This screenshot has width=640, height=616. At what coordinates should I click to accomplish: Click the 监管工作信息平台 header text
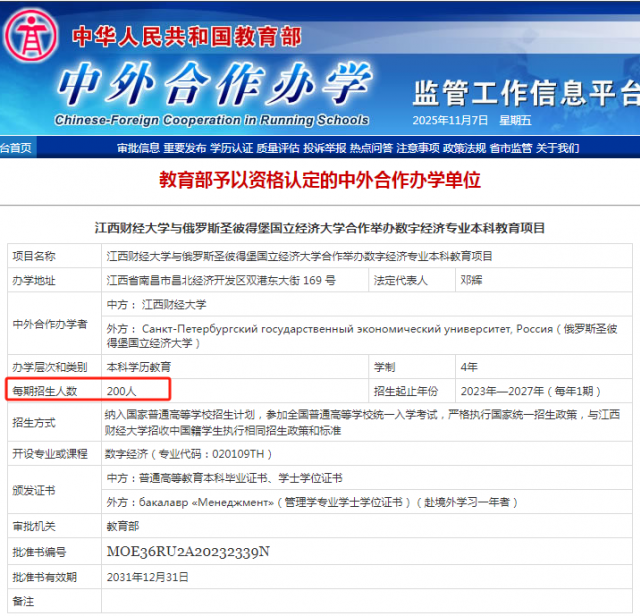click(x=525, y=94)
